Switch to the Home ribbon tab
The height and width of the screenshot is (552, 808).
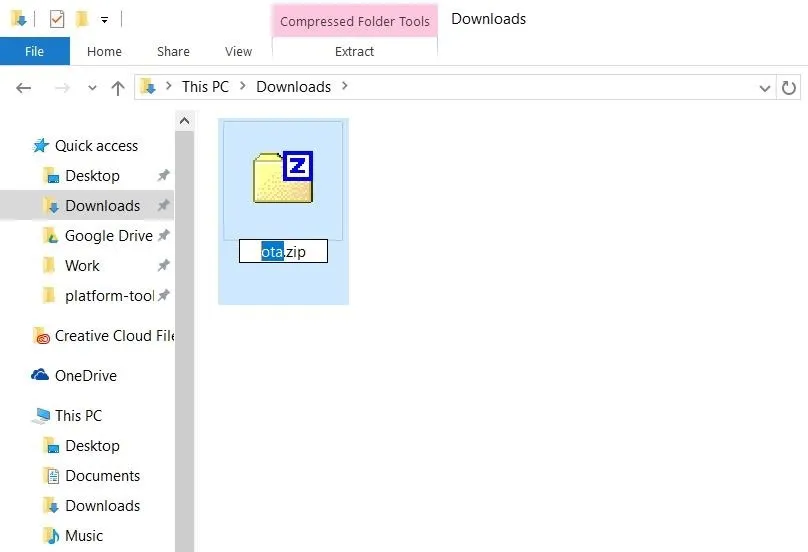104,52
